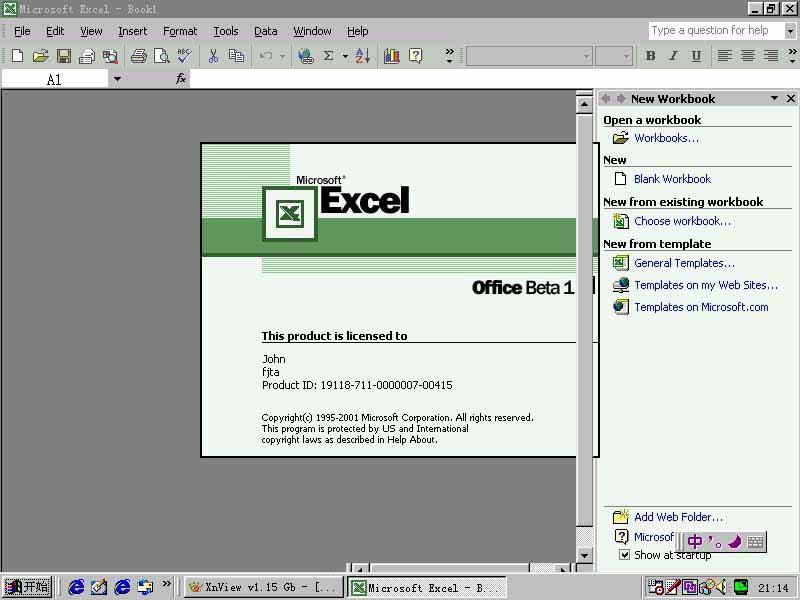This screenshot has height=600, width=800.
Task: Click the Search toolbar icon
Action: [110, 56]
